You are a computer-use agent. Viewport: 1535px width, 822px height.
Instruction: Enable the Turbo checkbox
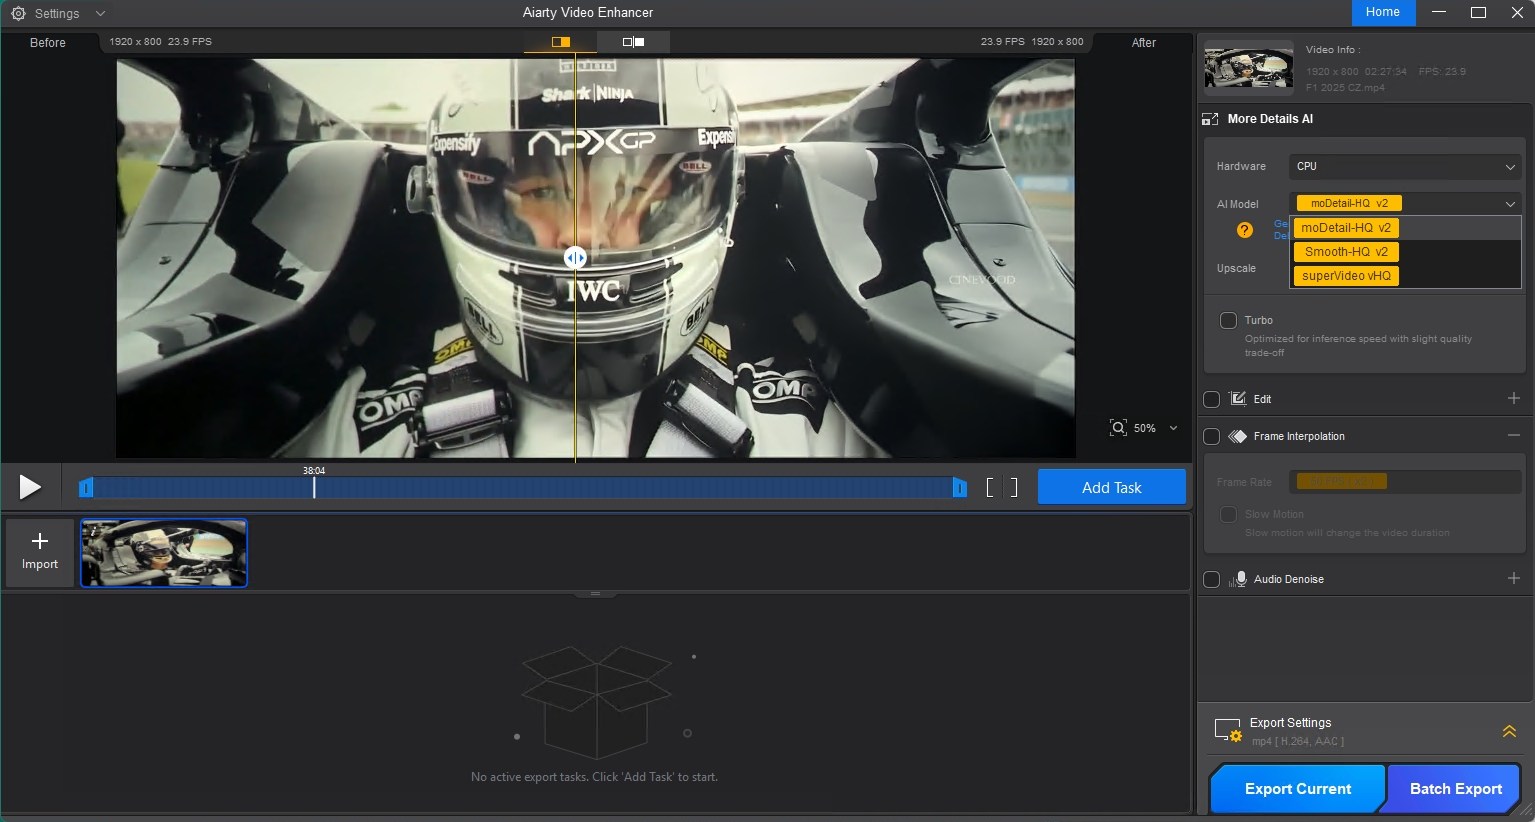[x=1228, y=320]
